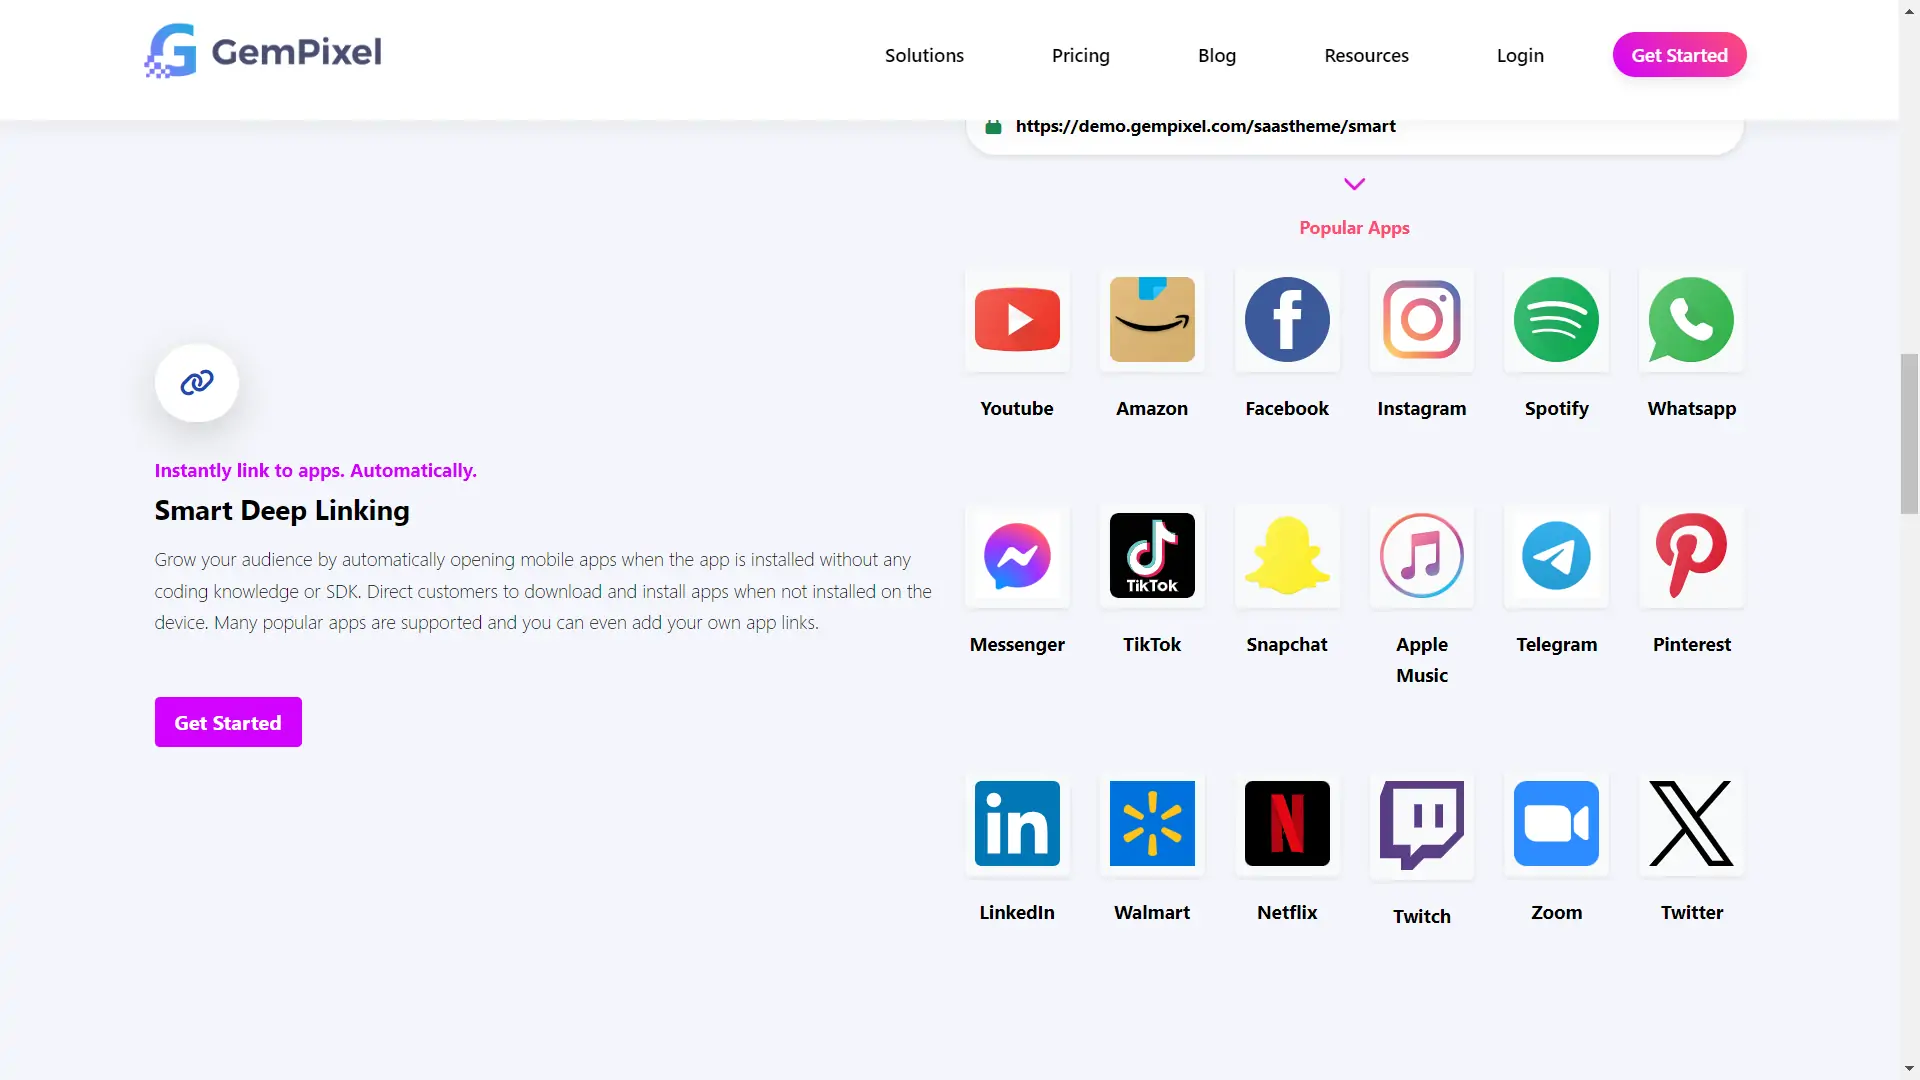Image resolution: width=1920 pixels, height=1080 pixels.
Task: Select the Walmart app icon
Action: pos(1152,824)
